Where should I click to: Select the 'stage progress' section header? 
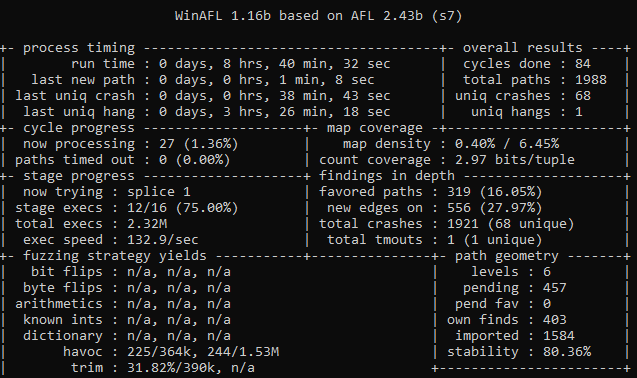[79, 176]
